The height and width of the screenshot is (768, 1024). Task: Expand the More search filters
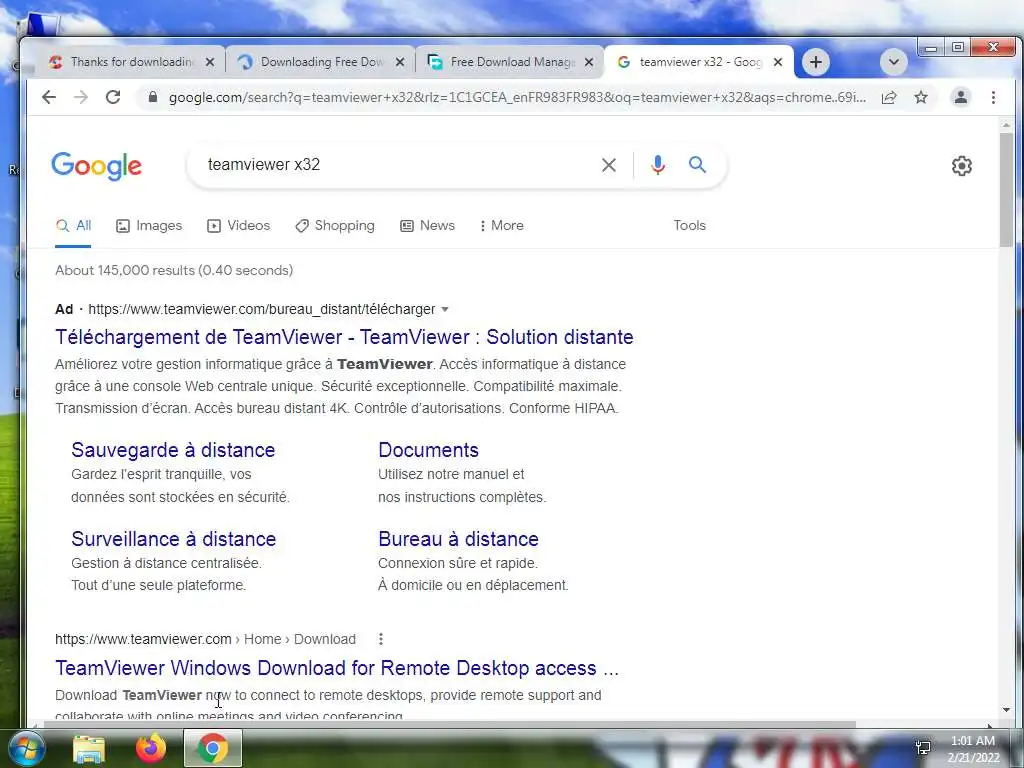coord(502,225)
